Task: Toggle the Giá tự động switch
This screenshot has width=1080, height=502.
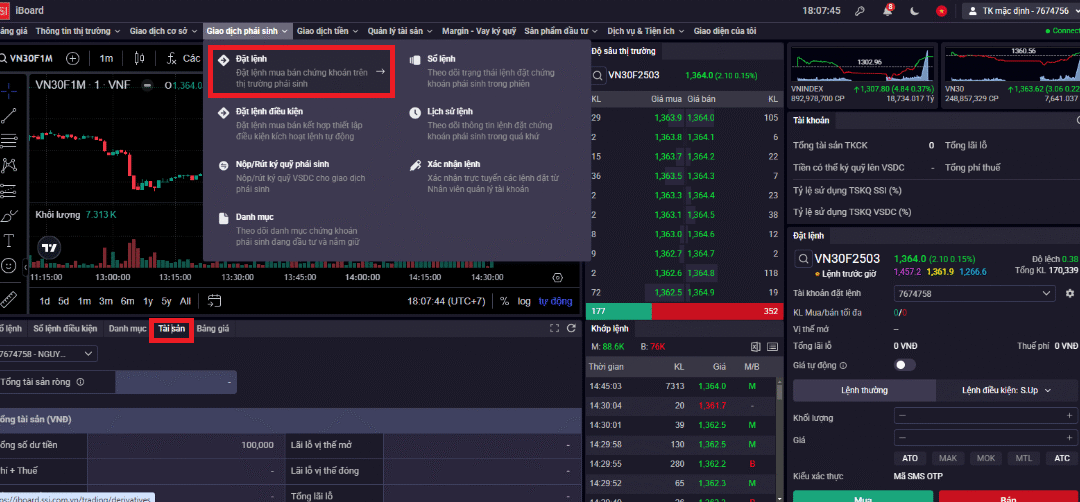Action: tap(904, 365)
